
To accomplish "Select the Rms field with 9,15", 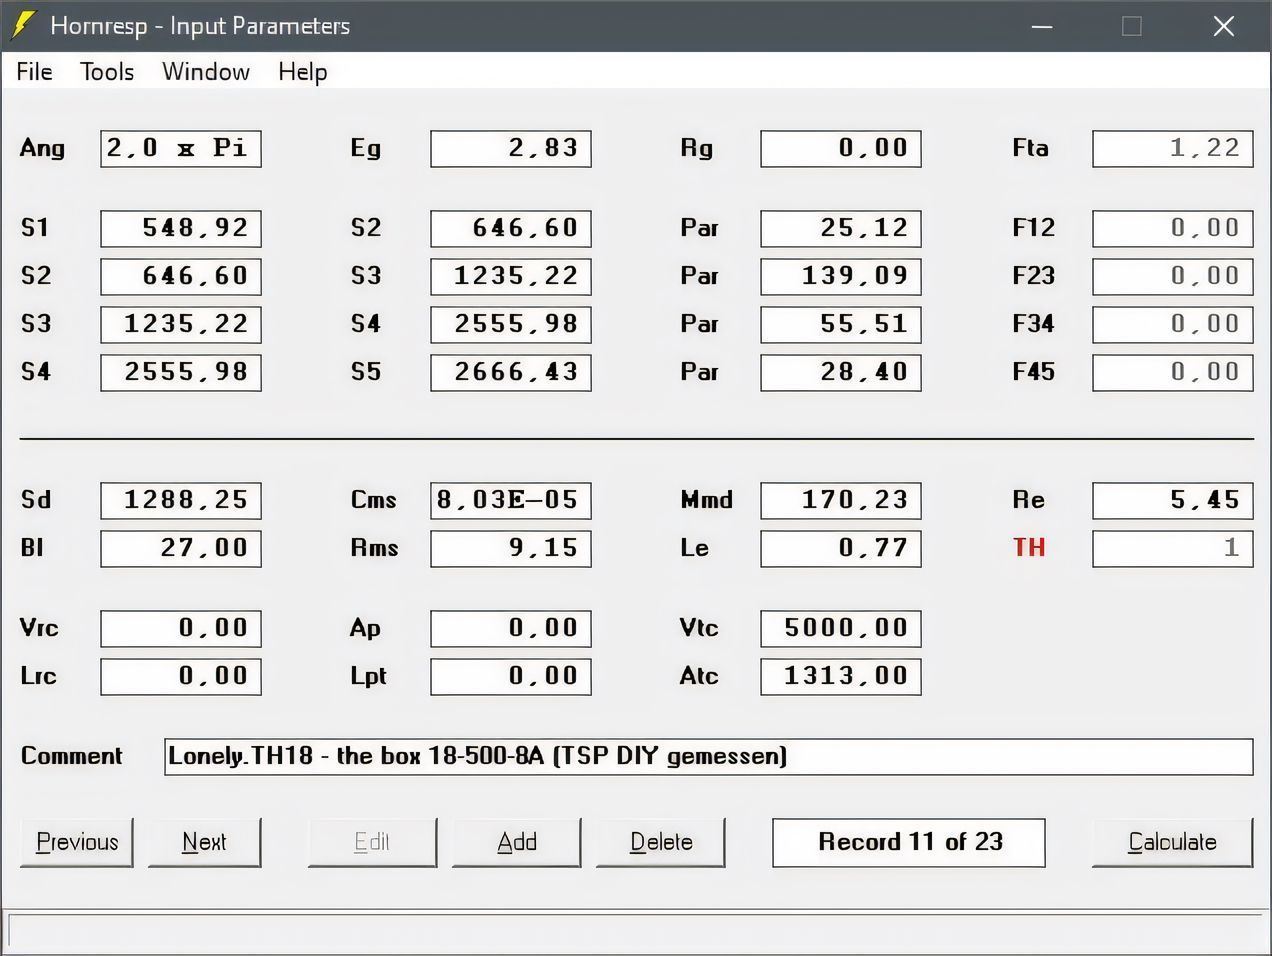I will point(511,548).
